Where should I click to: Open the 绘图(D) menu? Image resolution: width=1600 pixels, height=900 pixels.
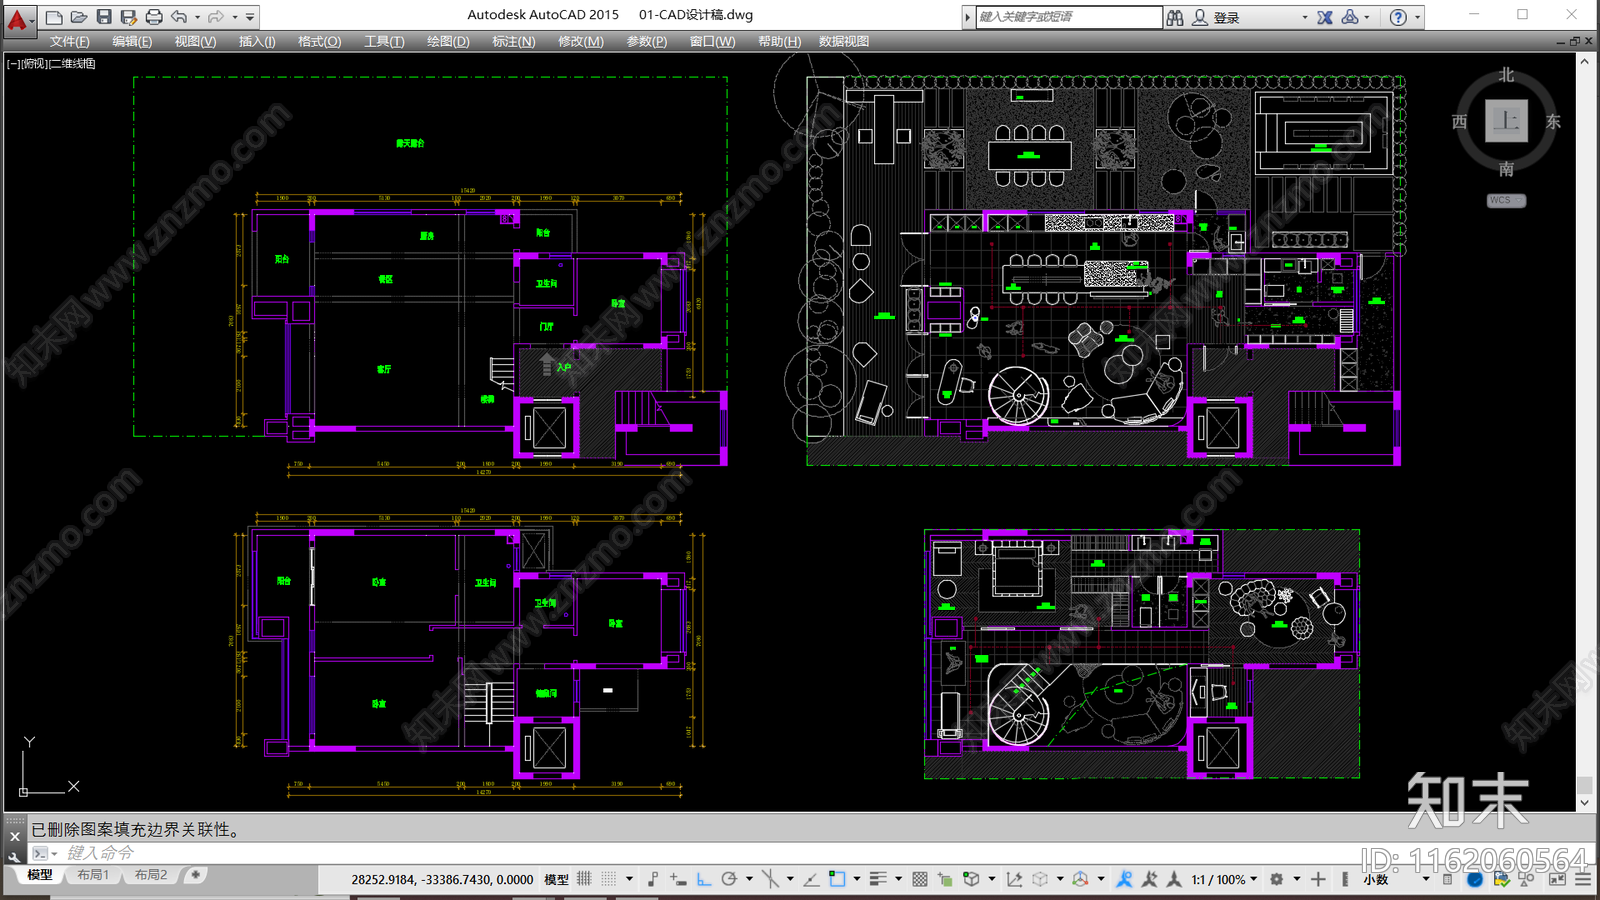coord(448,41)
